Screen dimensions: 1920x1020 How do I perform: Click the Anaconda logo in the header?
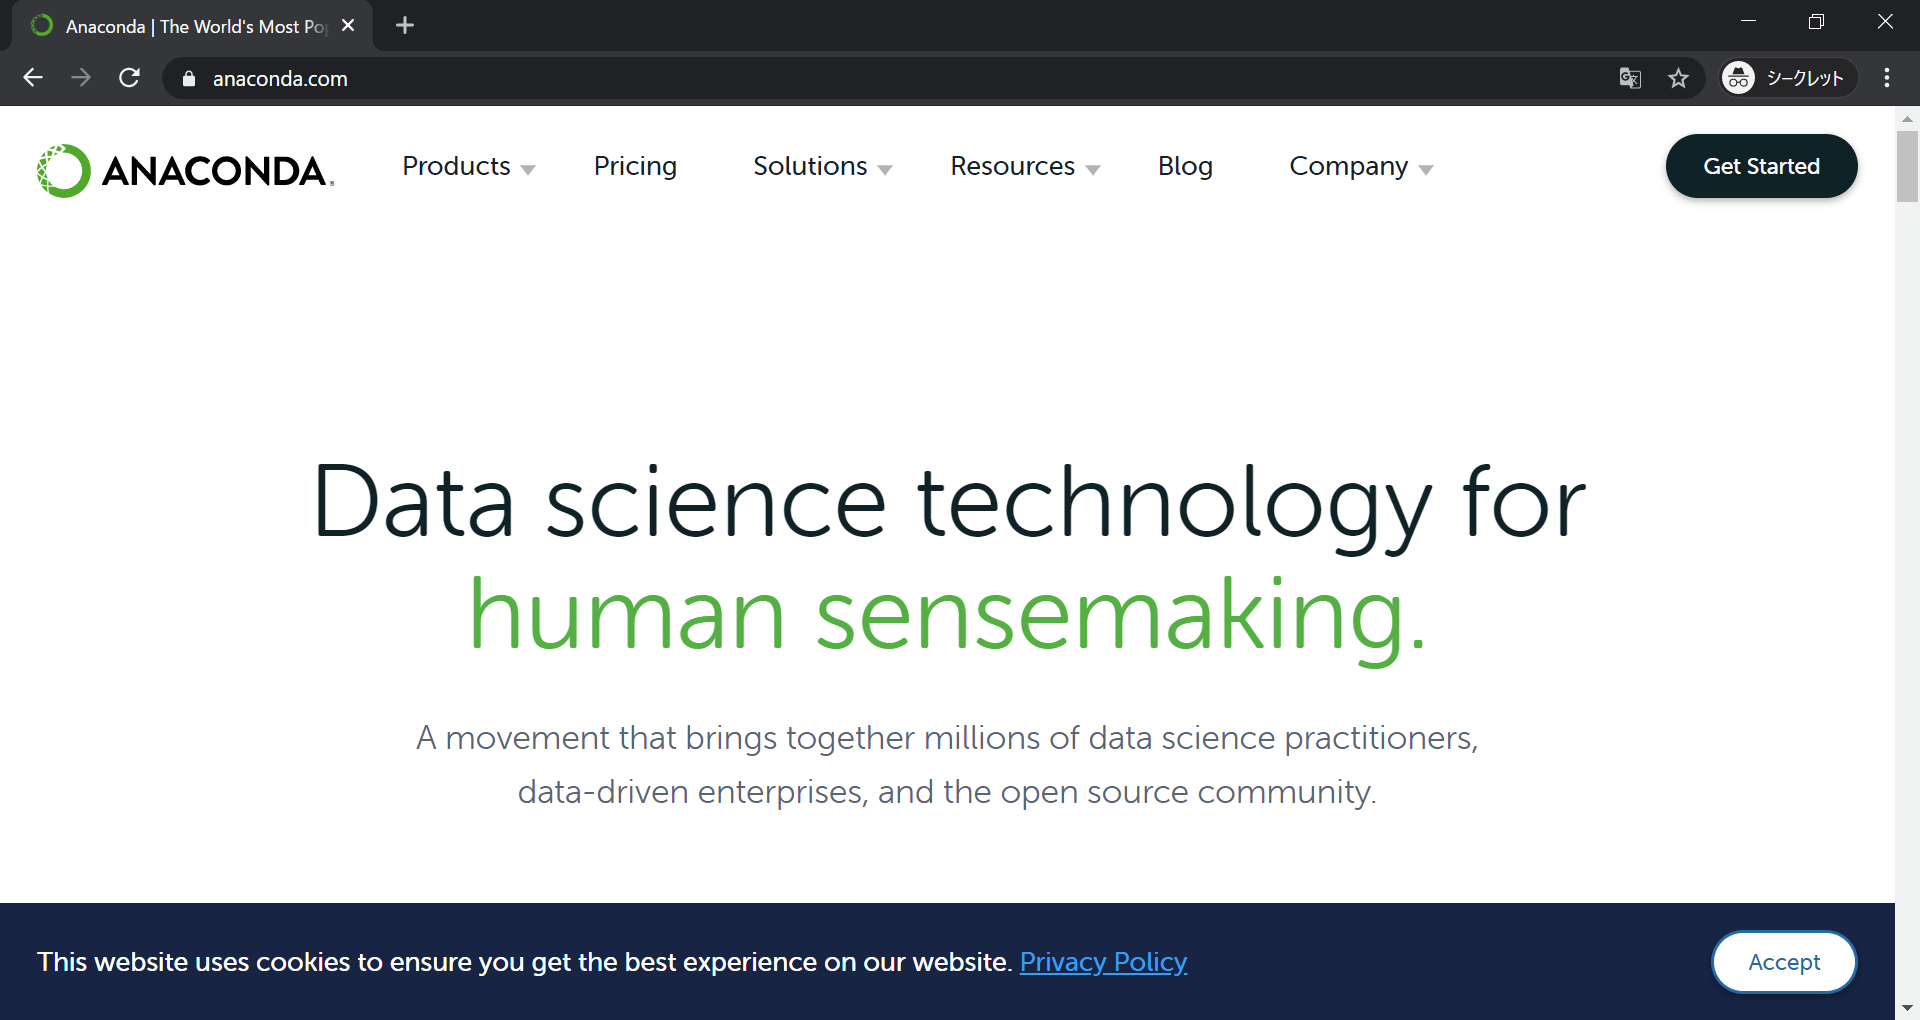186,170
